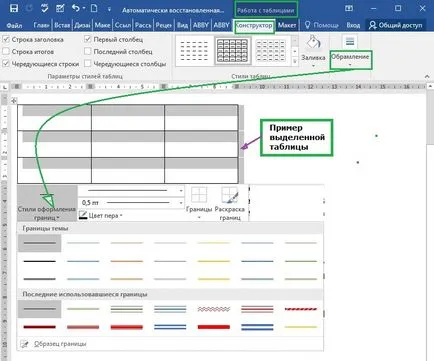The height and width of the screenshot is (361, 434).
Task: Click the Заливка paint bucket icon
Action: [313, 42]
